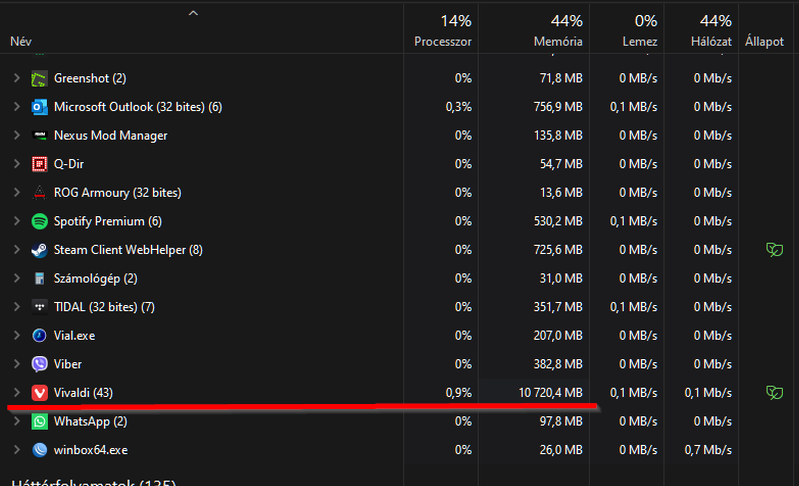Sort by Lemez column header

[640, 42]
